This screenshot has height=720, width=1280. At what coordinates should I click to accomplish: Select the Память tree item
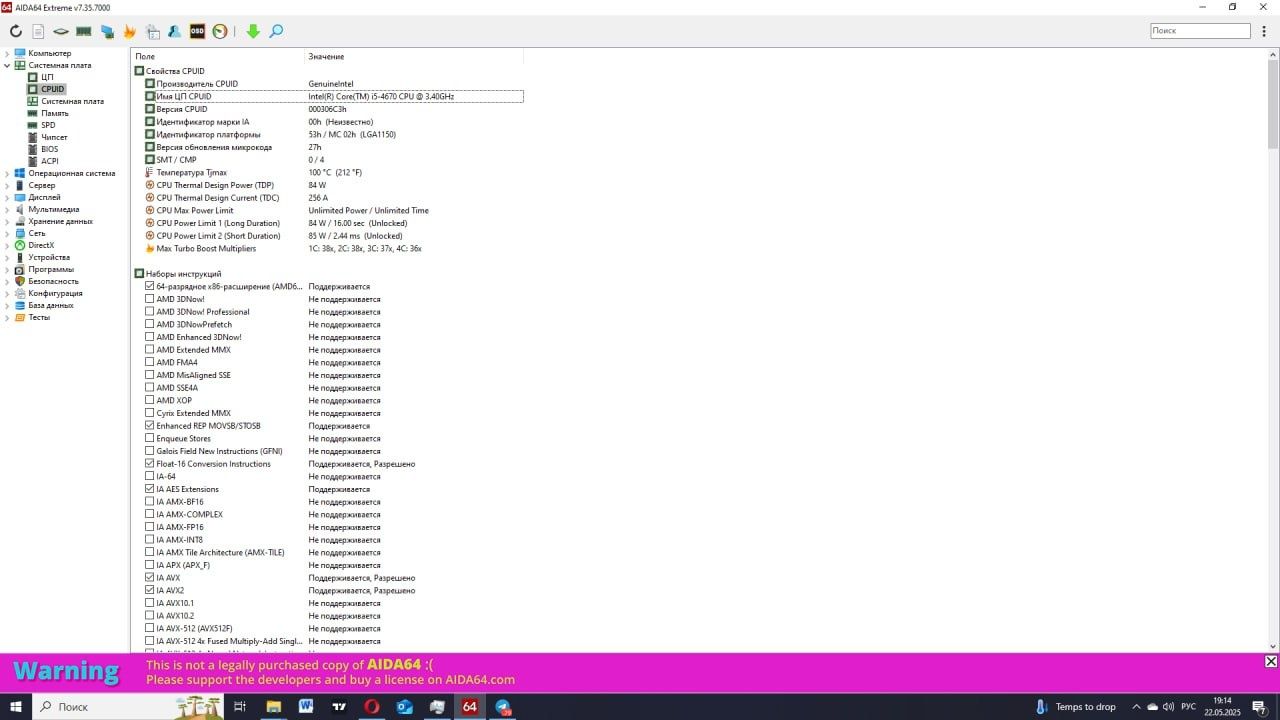point(55,113)
